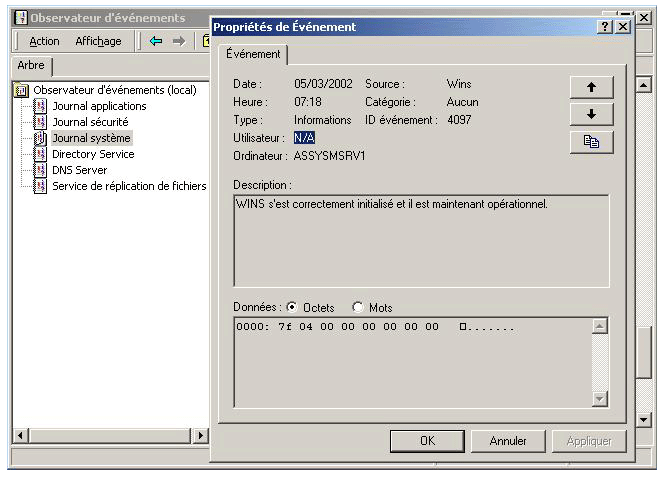Select the Mots radio button

click(x=358, y=307)
